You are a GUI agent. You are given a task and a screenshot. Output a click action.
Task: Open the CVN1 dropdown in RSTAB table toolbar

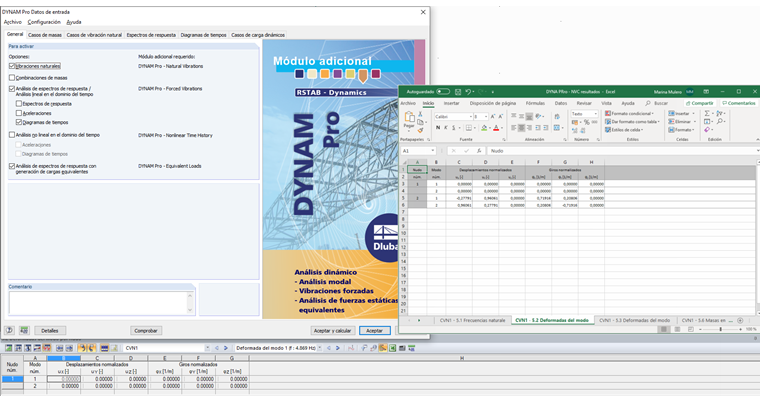[207, 348]
